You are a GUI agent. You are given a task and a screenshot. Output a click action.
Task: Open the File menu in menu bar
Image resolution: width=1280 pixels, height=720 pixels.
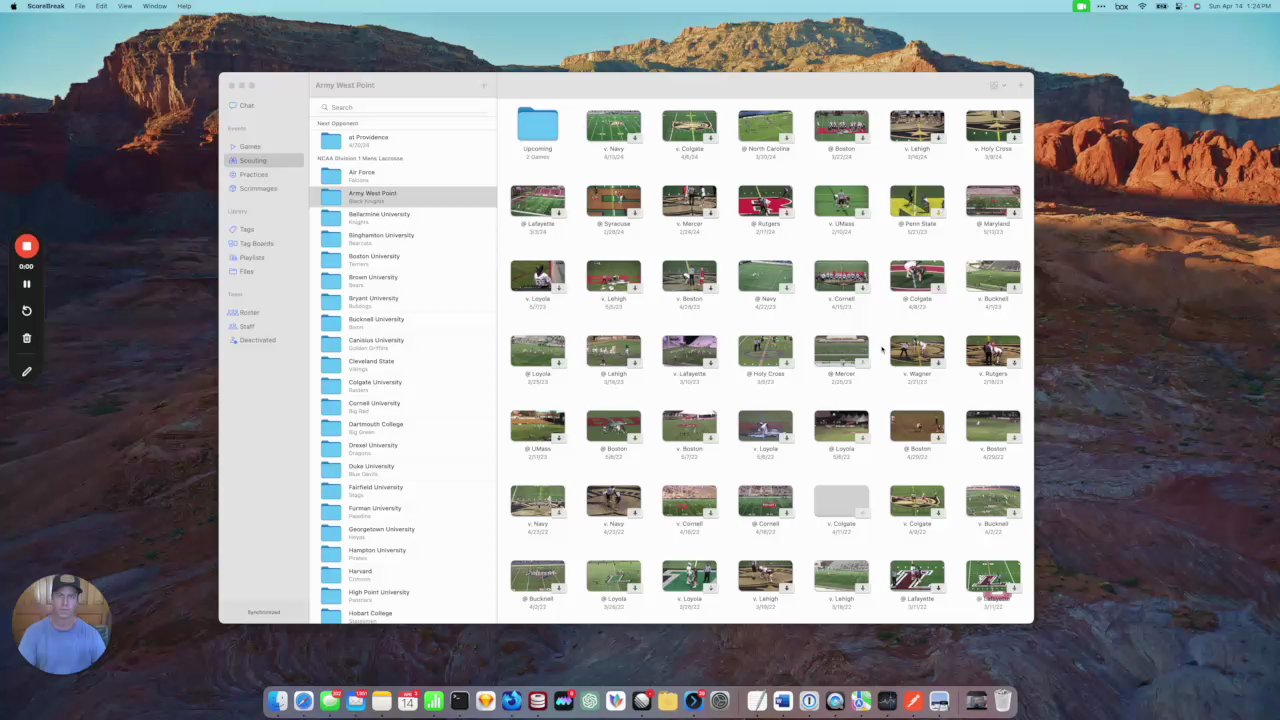(80, 6)
